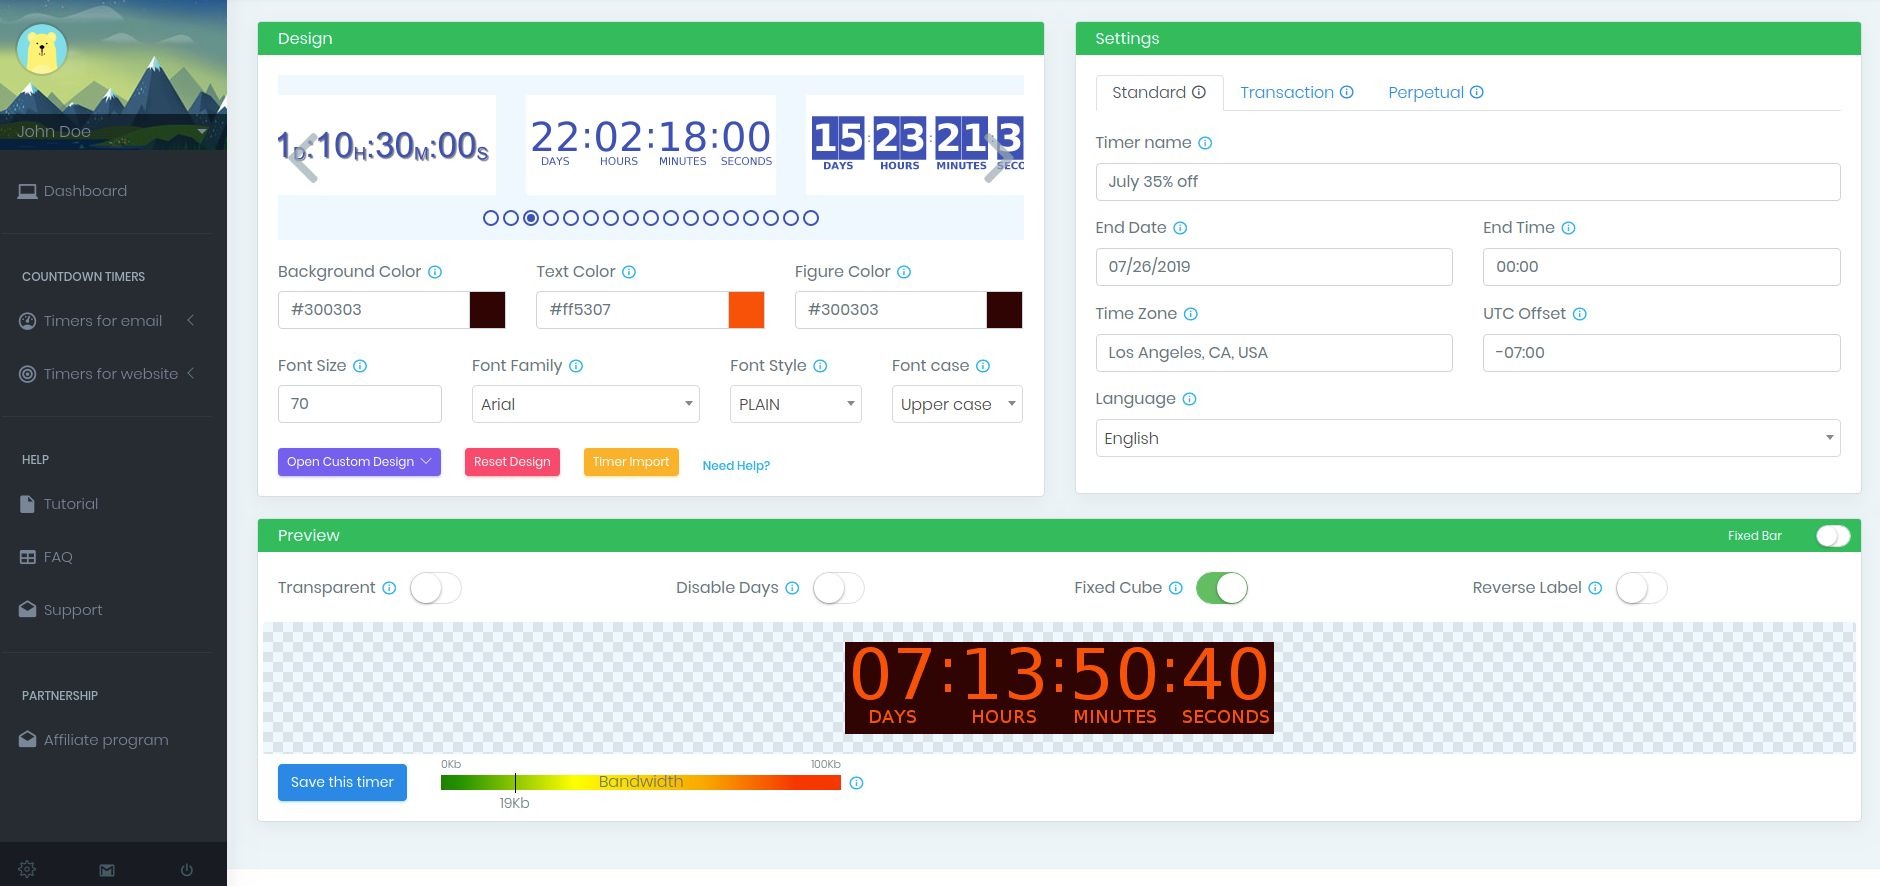The height and width of the screenshot is (886, 1880).
Task: Click info icon next to Language
Action: tap(1189, 399)
